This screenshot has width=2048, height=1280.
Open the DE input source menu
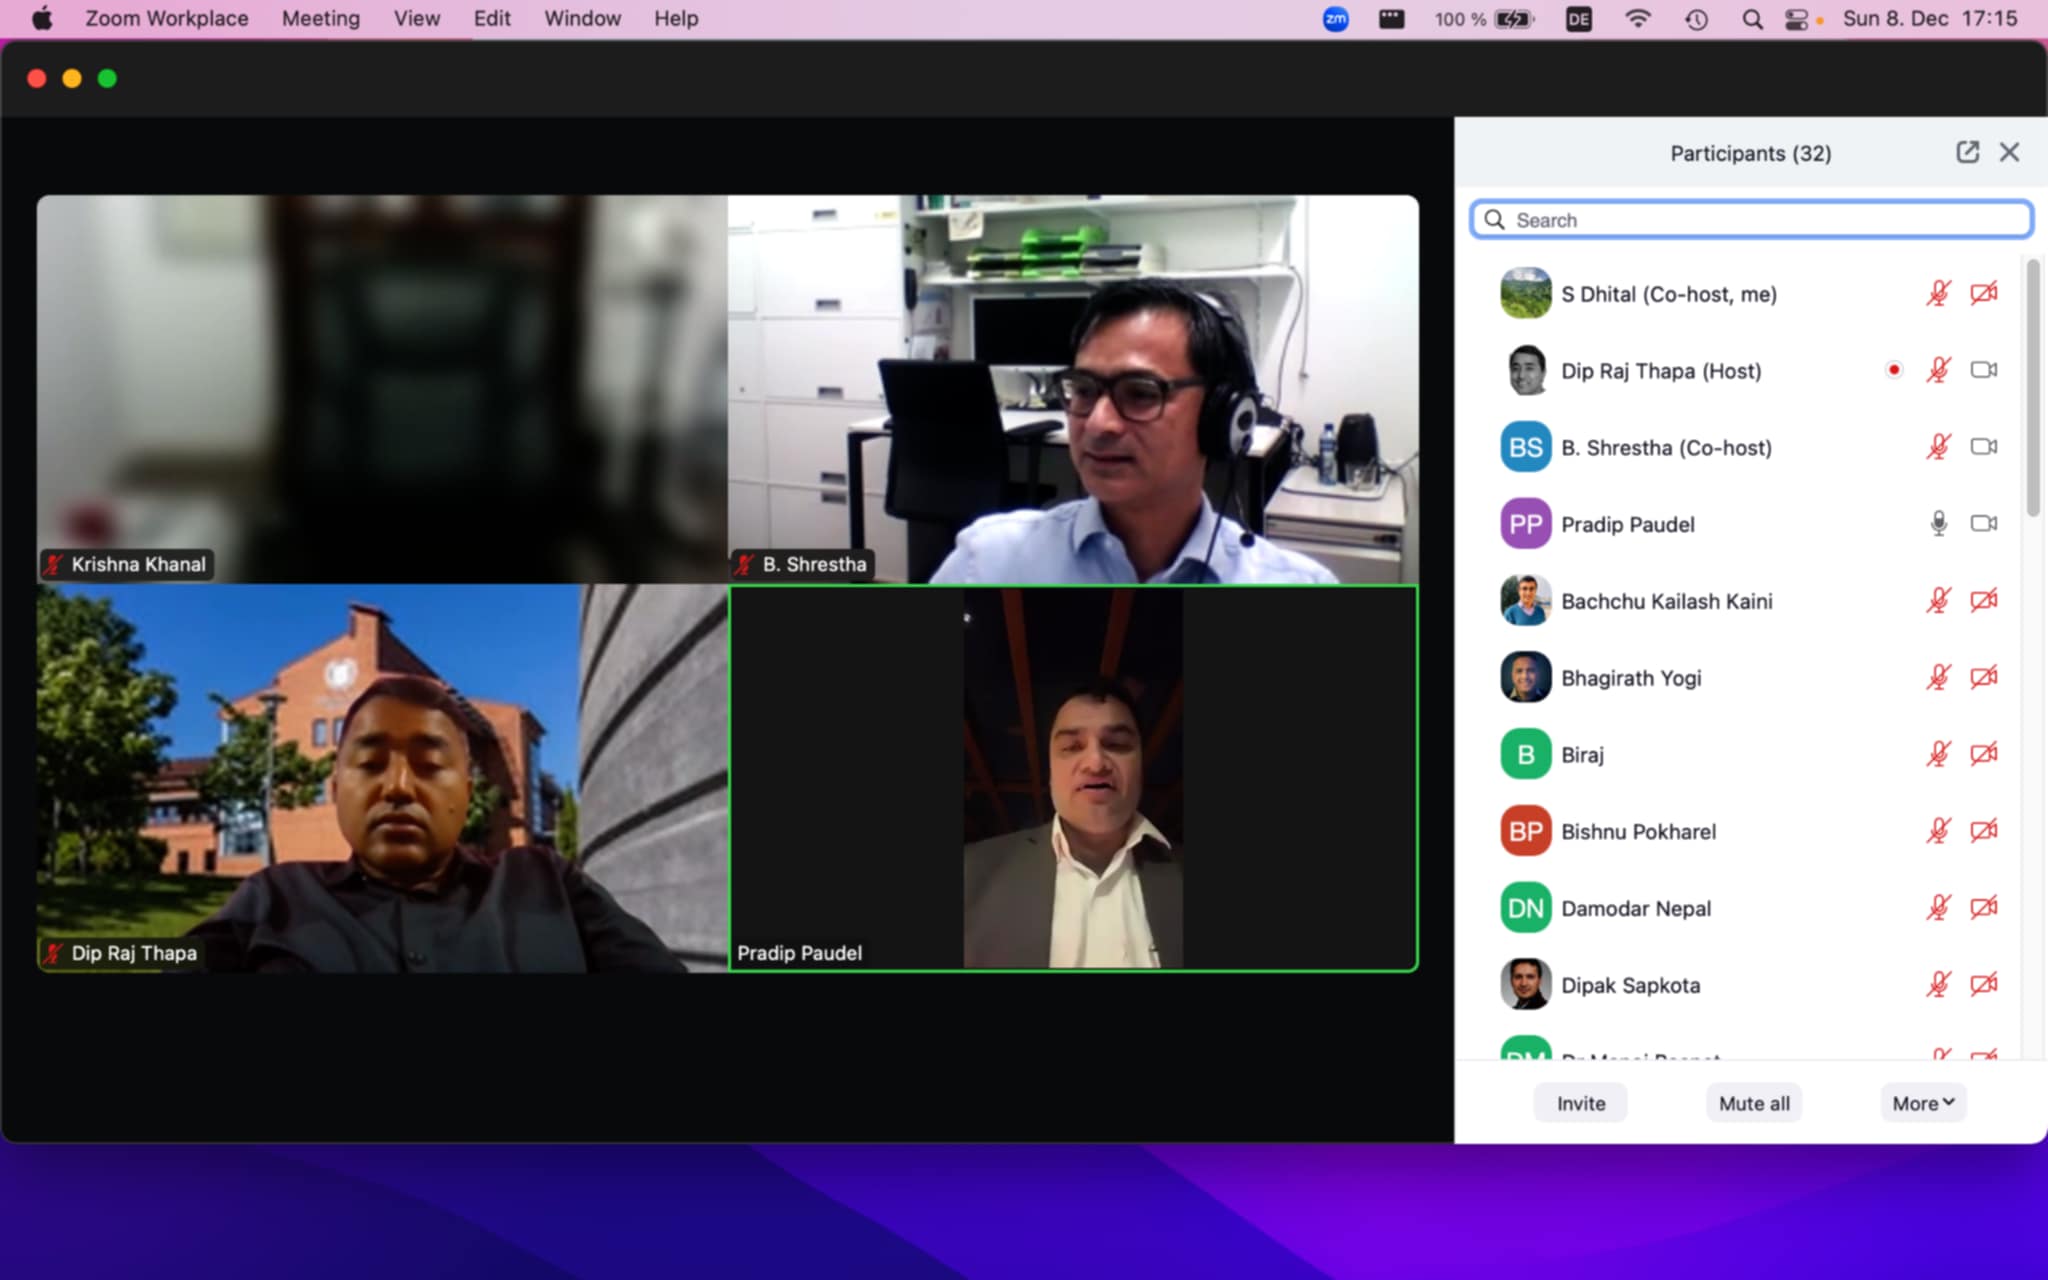click(x=1578, y=19)
